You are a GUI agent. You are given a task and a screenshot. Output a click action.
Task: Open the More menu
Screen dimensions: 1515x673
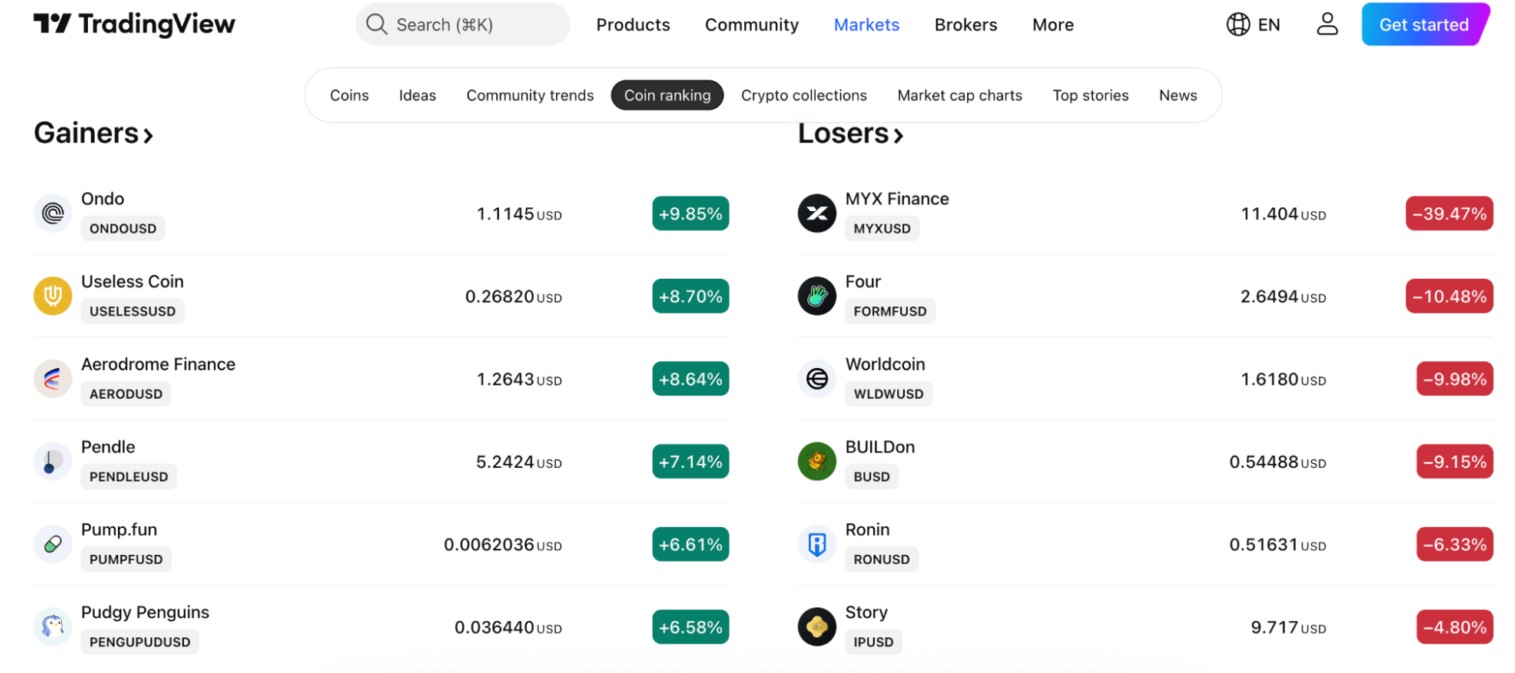1052,25
